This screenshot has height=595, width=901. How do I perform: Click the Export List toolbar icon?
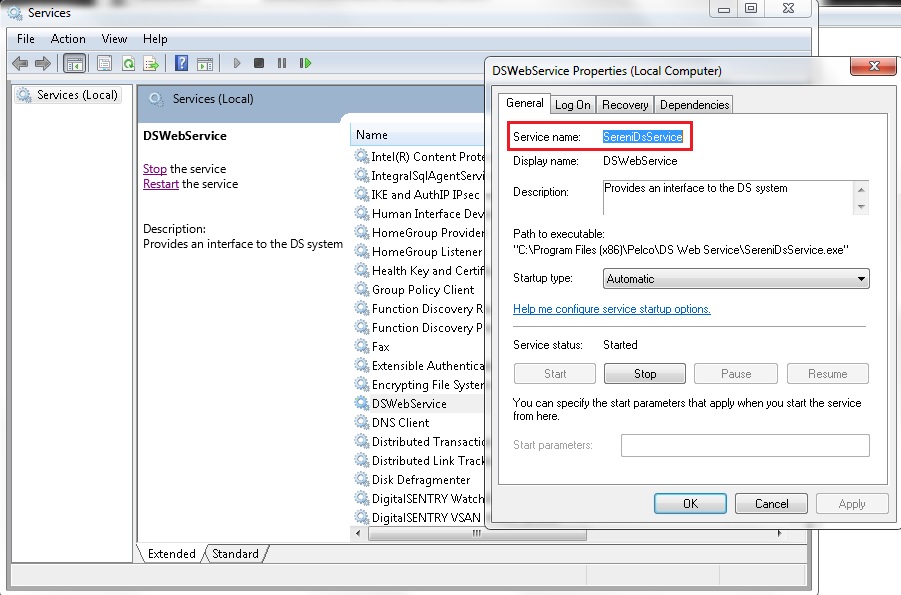[x=151, y=63]
